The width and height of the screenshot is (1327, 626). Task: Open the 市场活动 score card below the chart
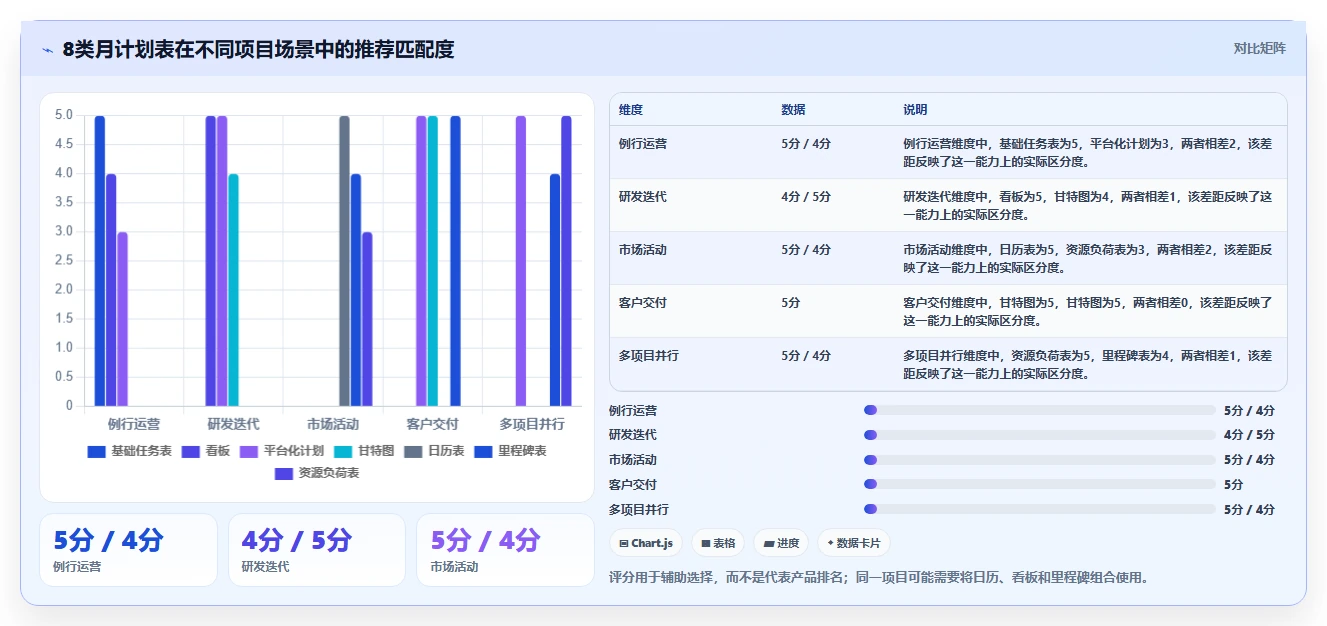coord(505,550)
